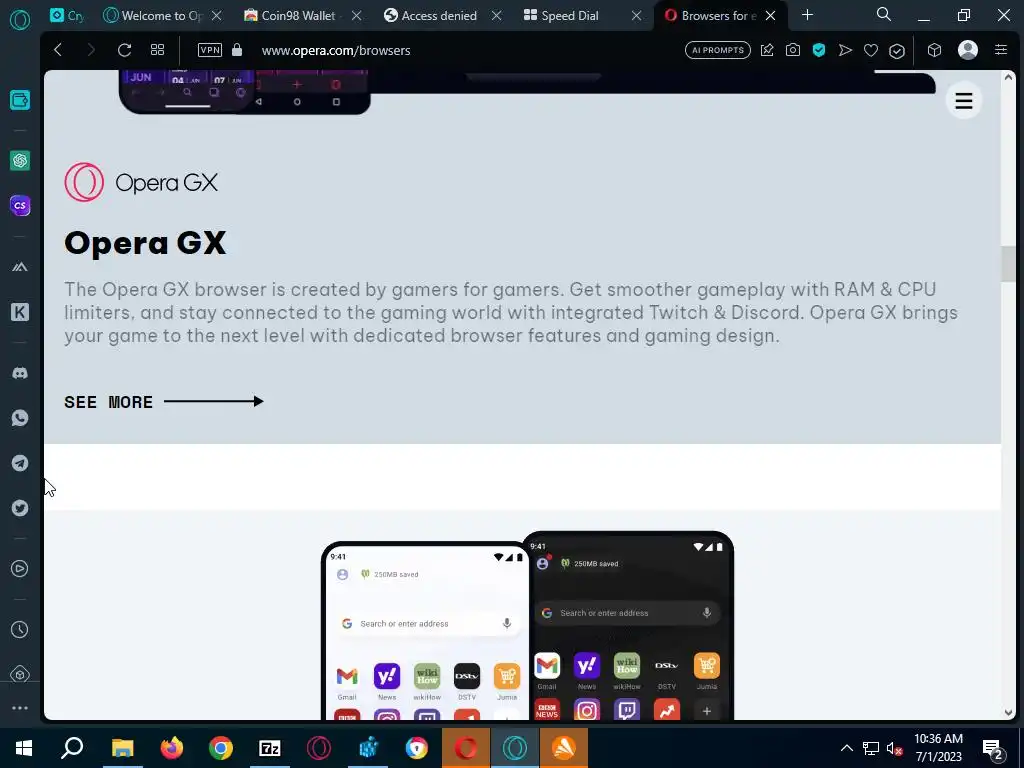Close the Welcome to Opera tab

point(217,16)
